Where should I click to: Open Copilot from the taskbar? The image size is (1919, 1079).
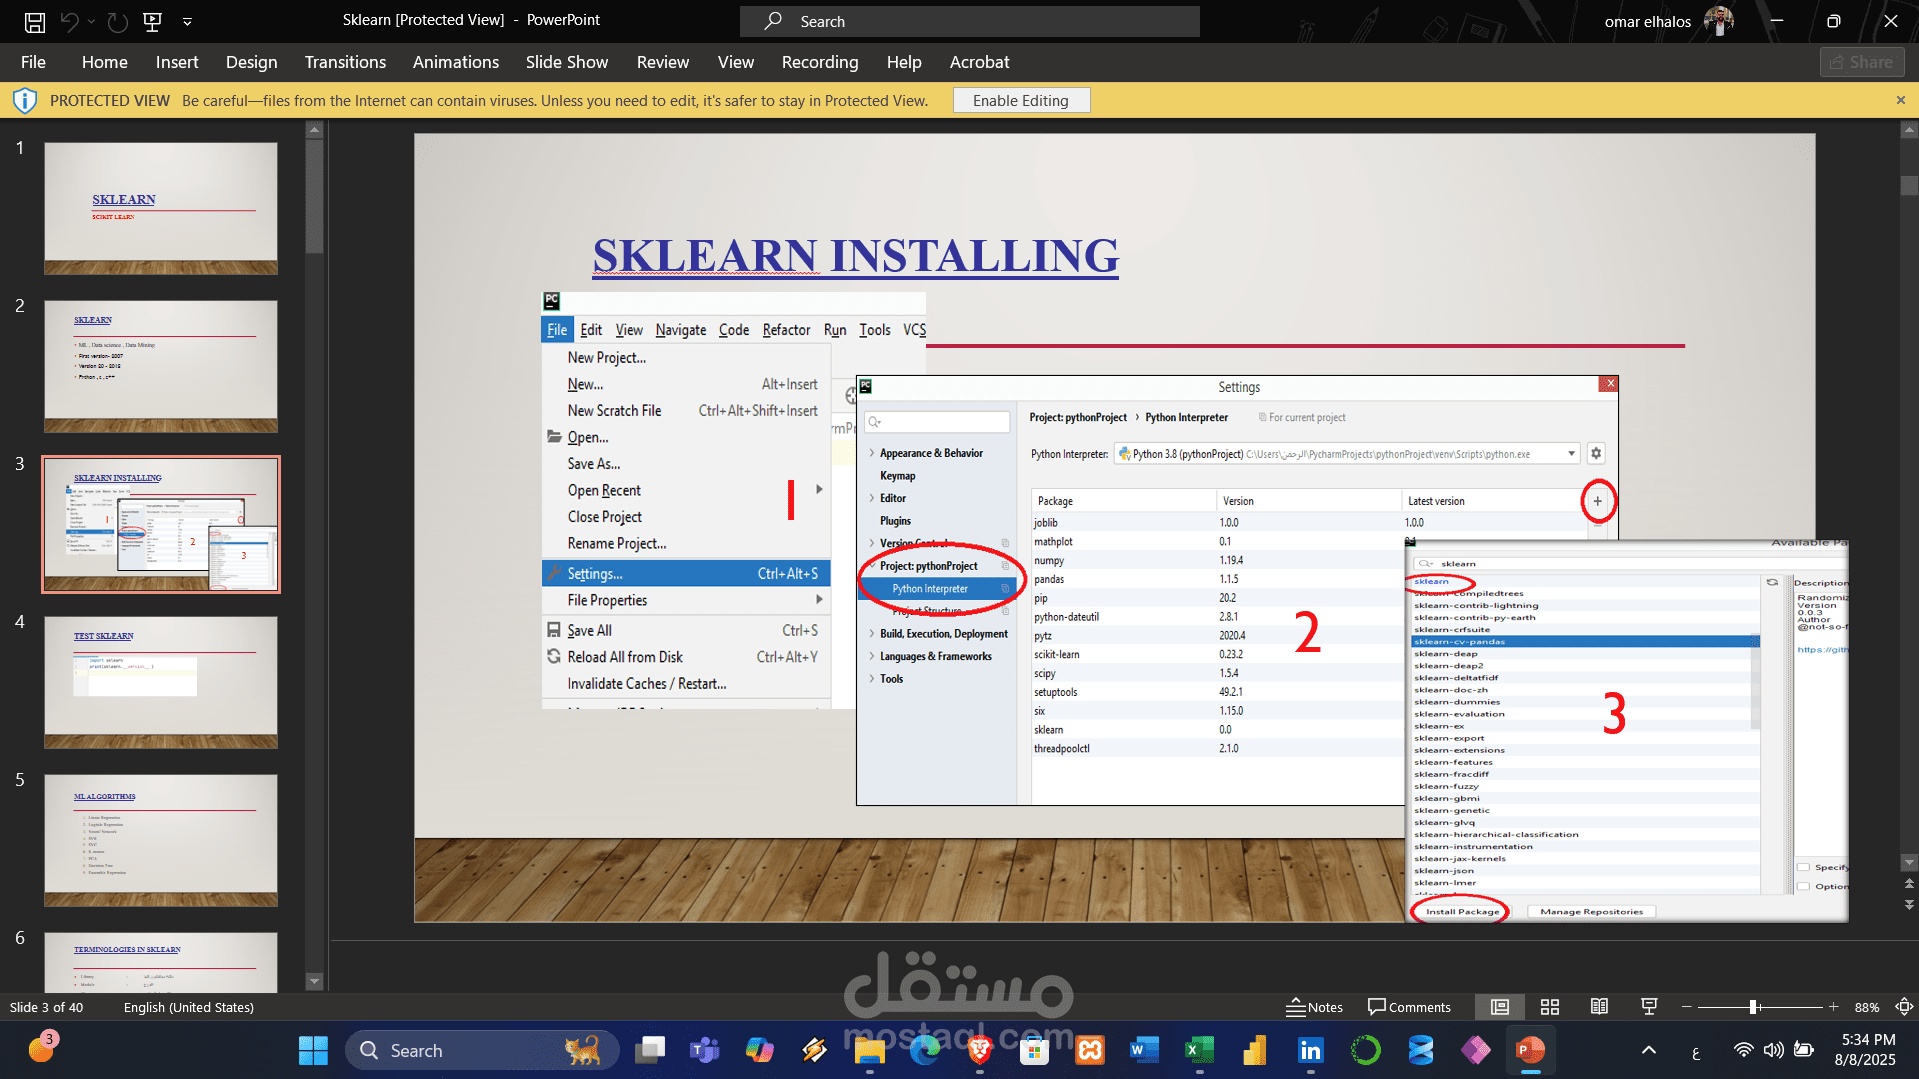point(760,1050)
